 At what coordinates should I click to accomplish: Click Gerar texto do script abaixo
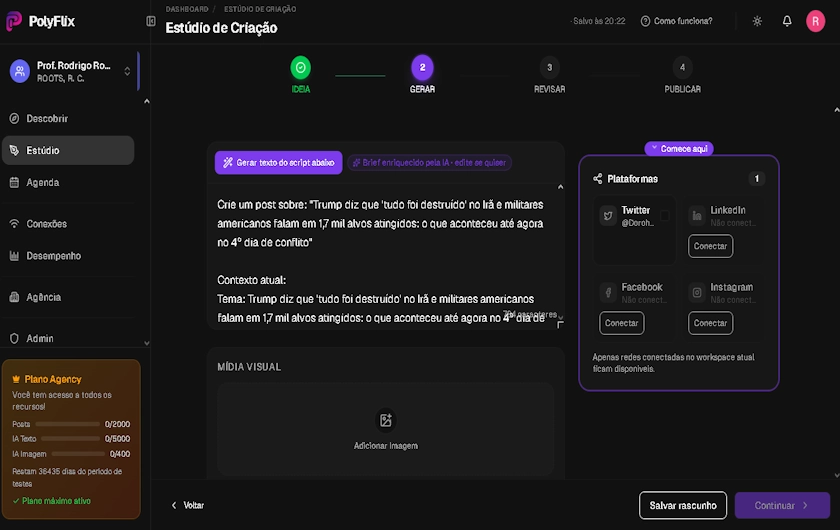[278, 162]
